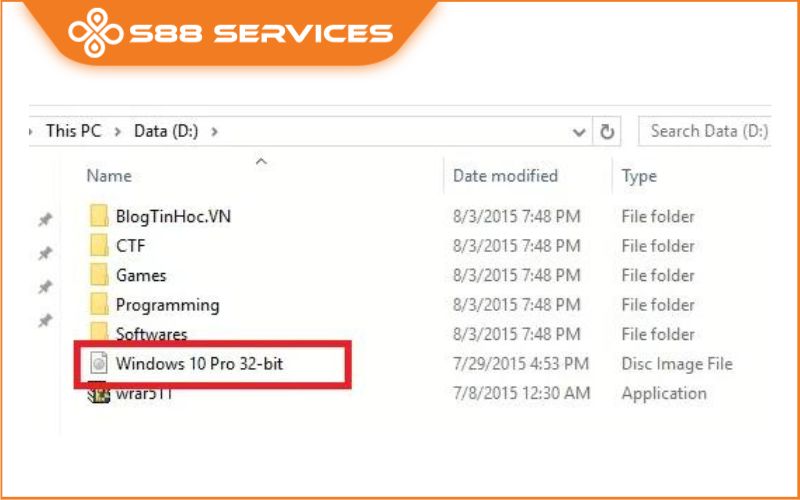Expand the chevron after This PC
800x500 pixels.
click(x=118, y=132)
